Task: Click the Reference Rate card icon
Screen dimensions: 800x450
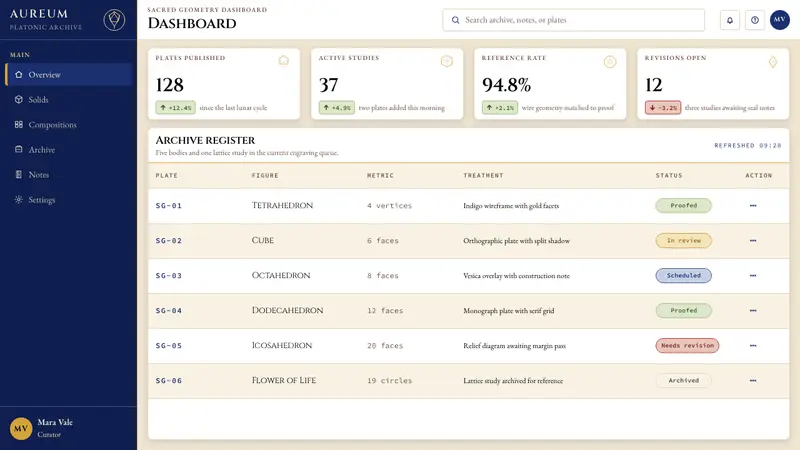Action: coord(610,62)
